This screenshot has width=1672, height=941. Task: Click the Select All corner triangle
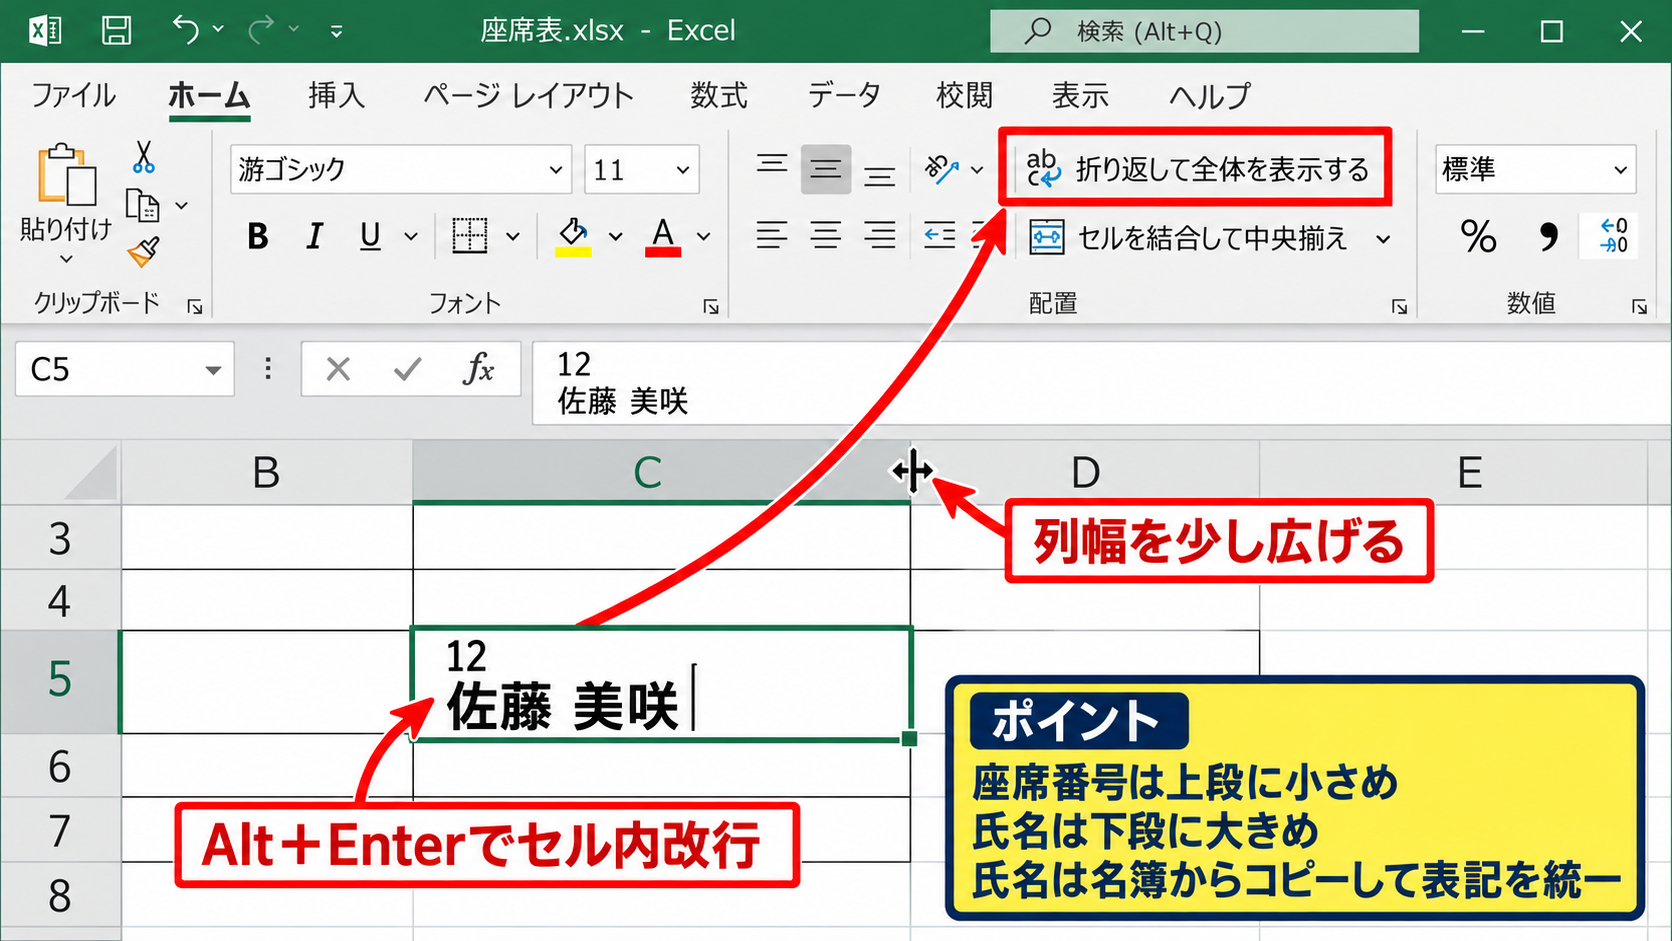[92, 474]
